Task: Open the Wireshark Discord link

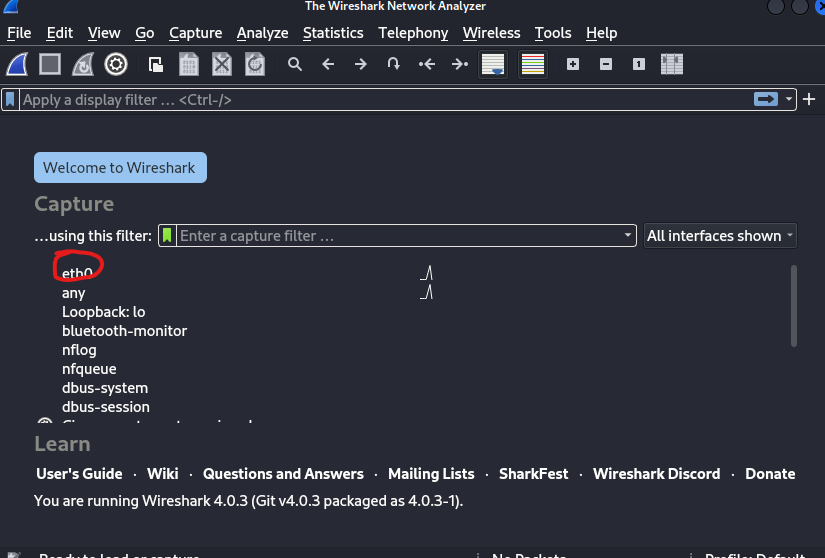Action: tap(657, 474)
